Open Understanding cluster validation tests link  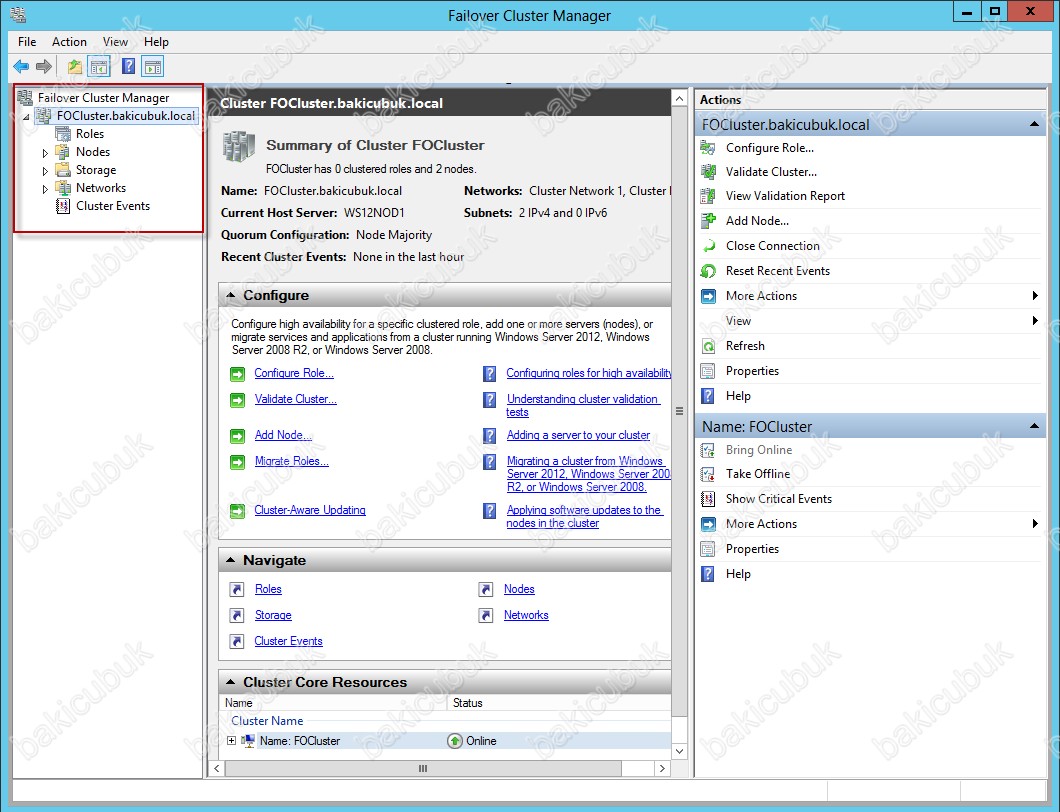pos(583,406)
